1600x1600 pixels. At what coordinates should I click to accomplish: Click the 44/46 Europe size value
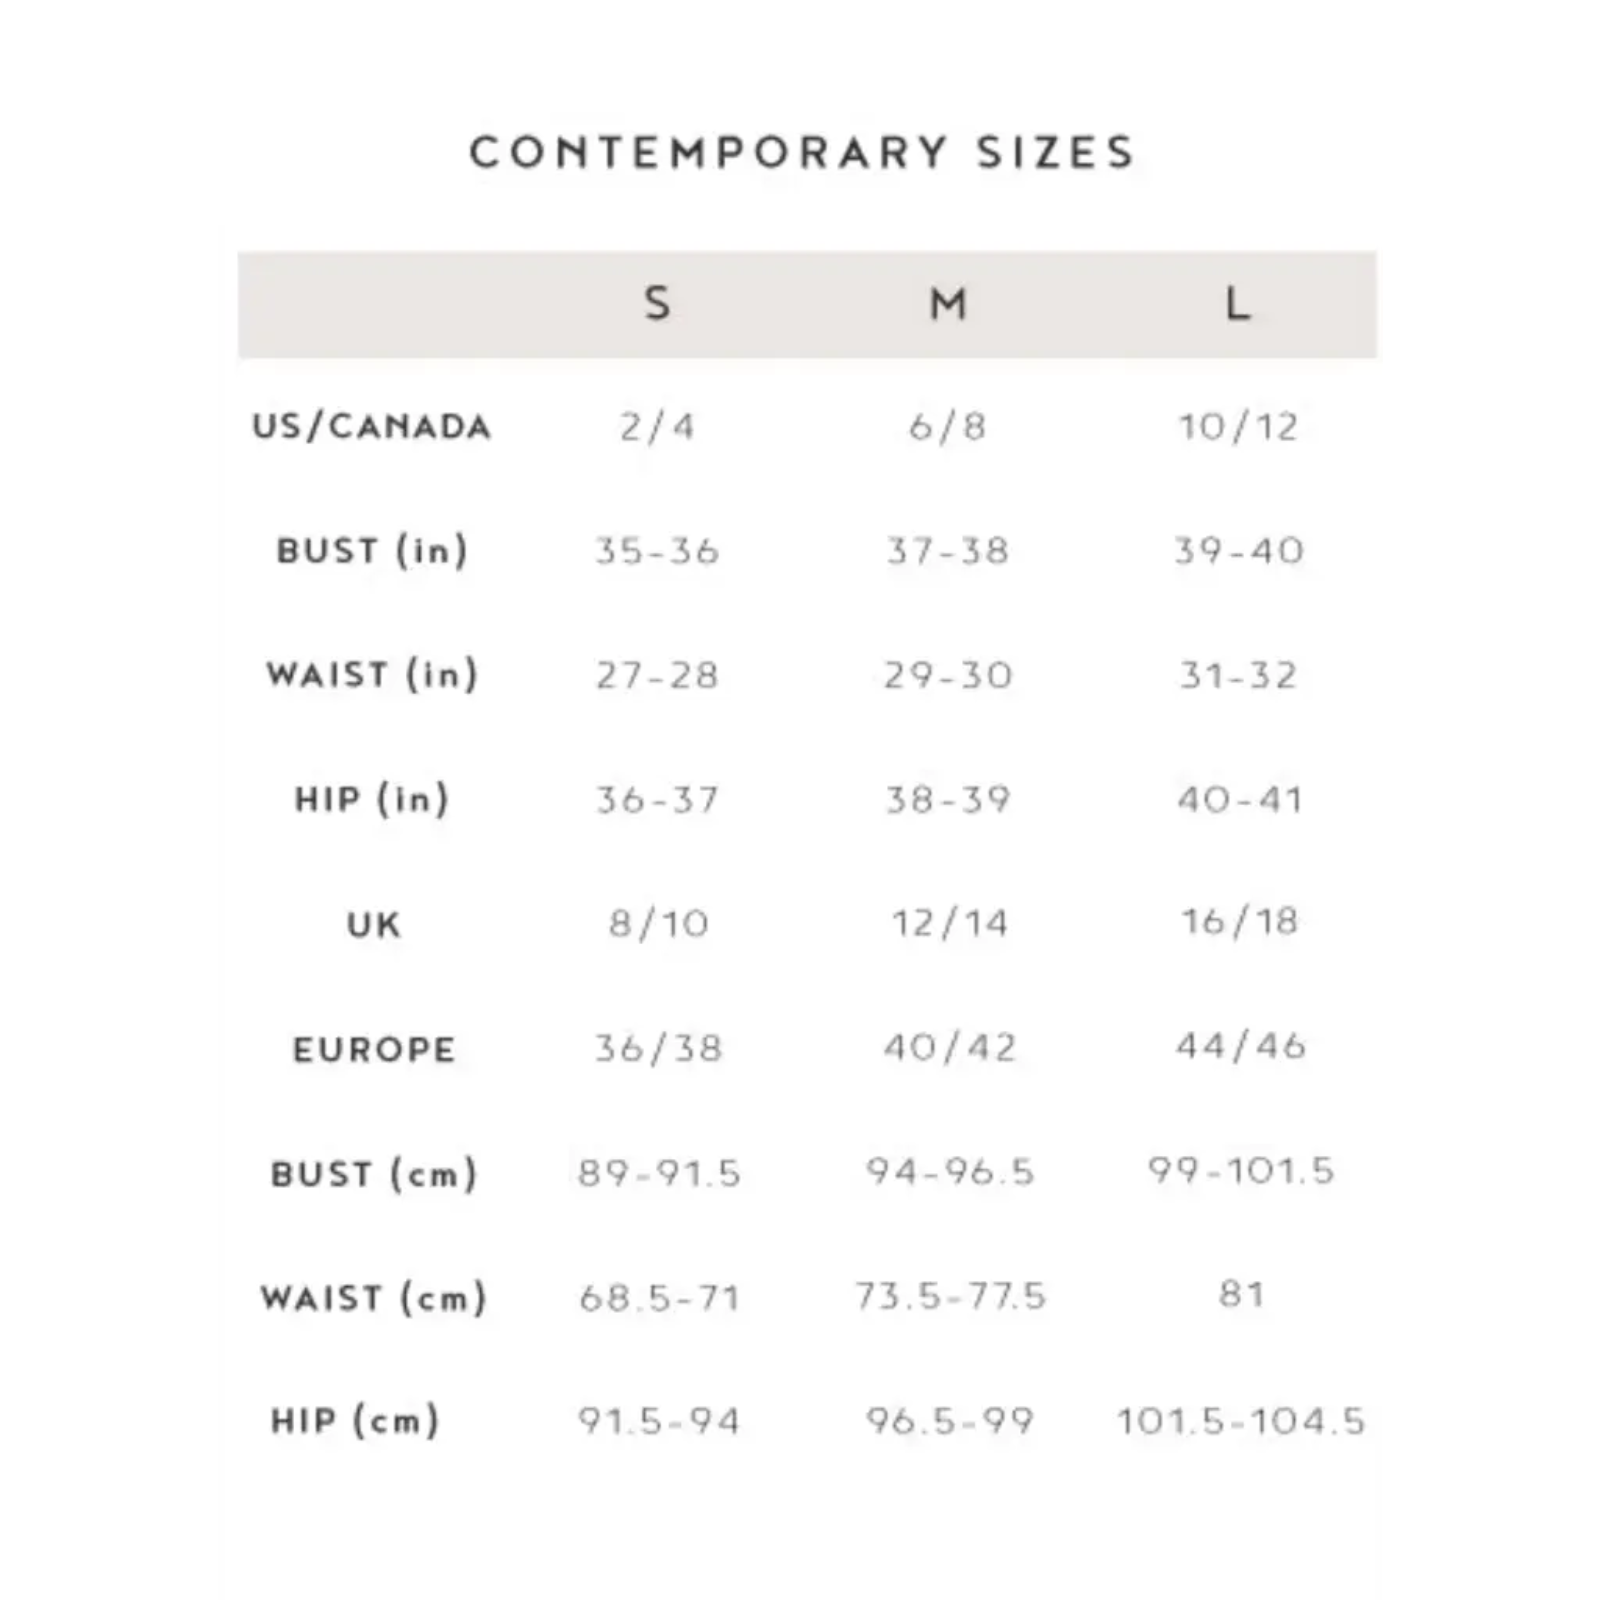pos(1240,1047)
